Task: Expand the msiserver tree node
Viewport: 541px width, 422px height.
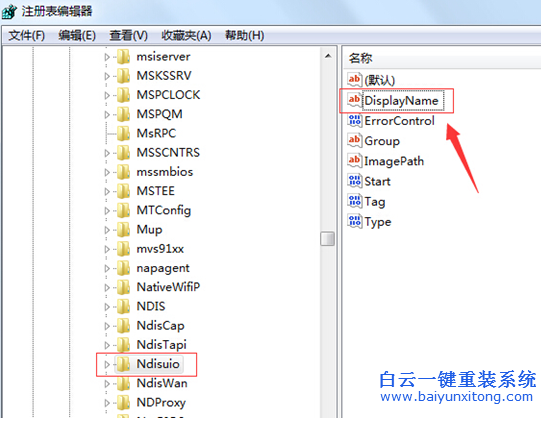Action: pos(107,57)
